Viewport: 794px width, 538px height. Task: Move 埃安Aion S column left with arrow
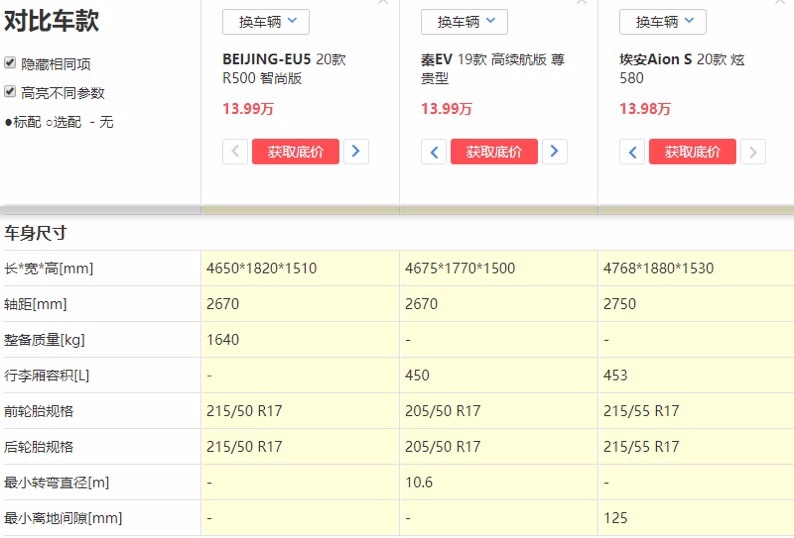tap(632, 151)
